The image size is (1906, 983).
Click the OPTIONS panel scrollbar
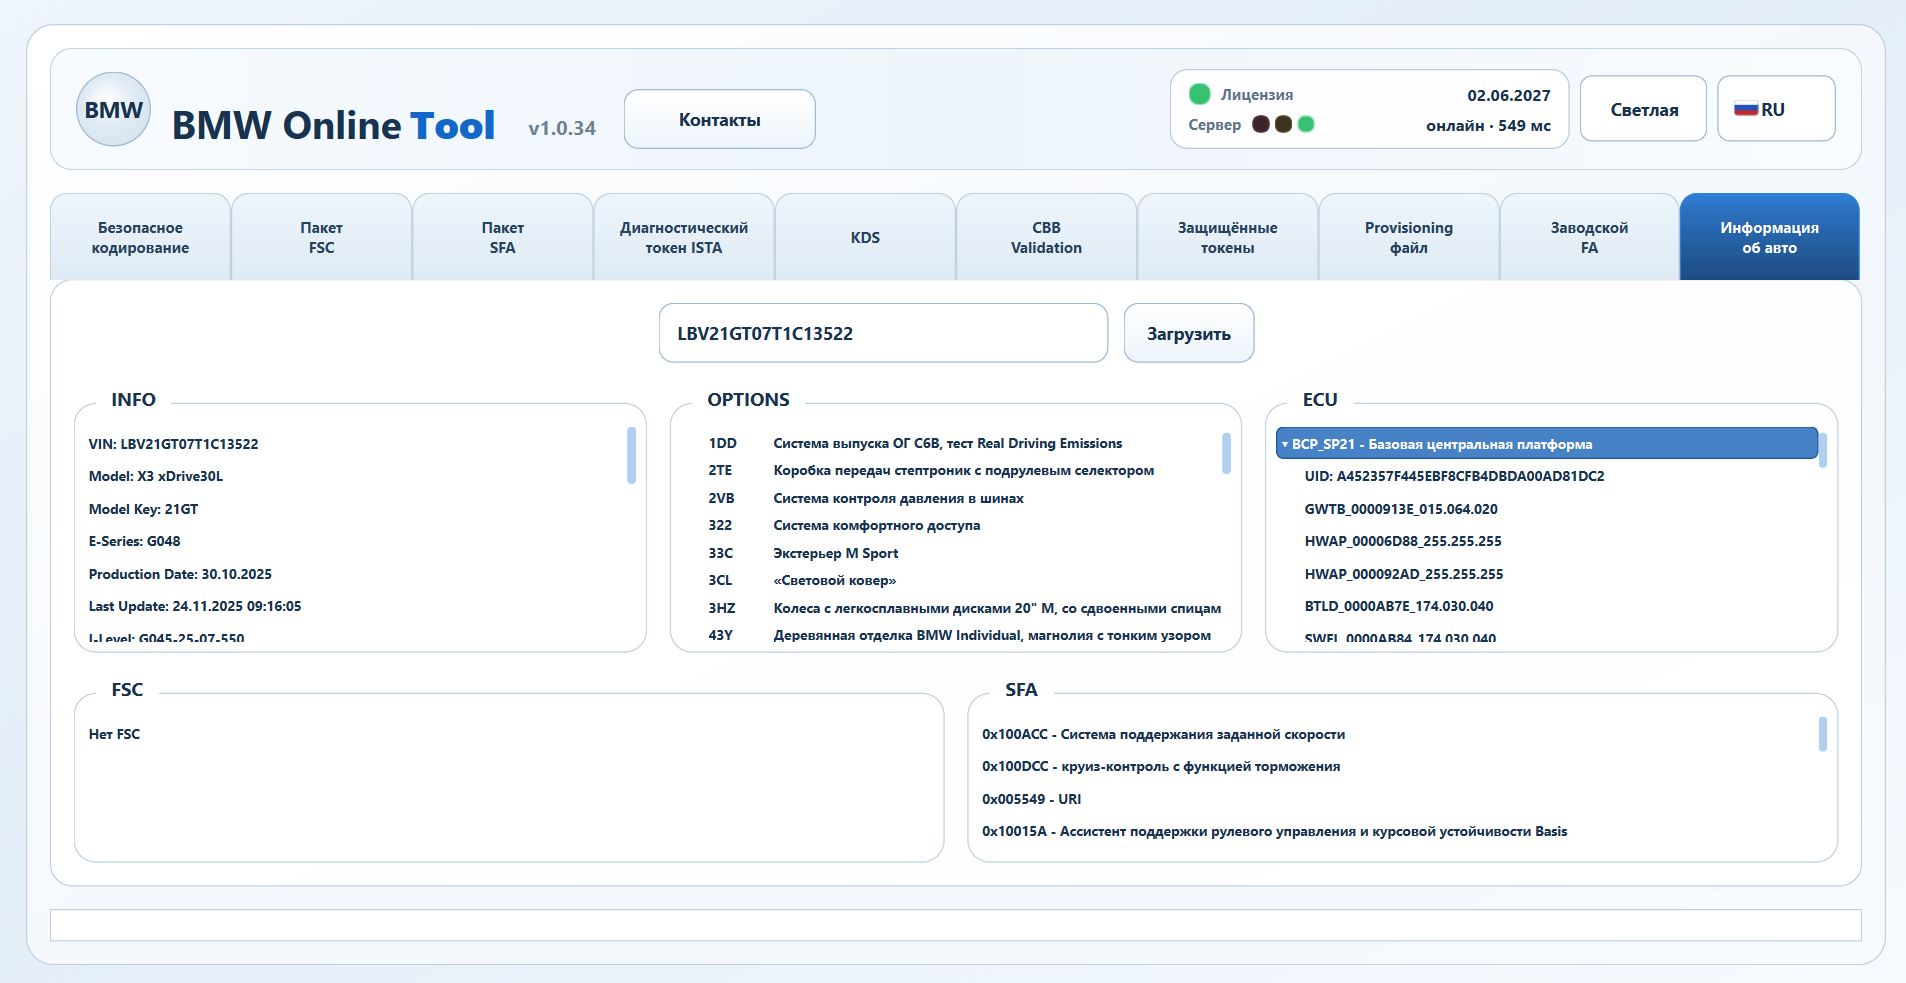coord(1226,453)
